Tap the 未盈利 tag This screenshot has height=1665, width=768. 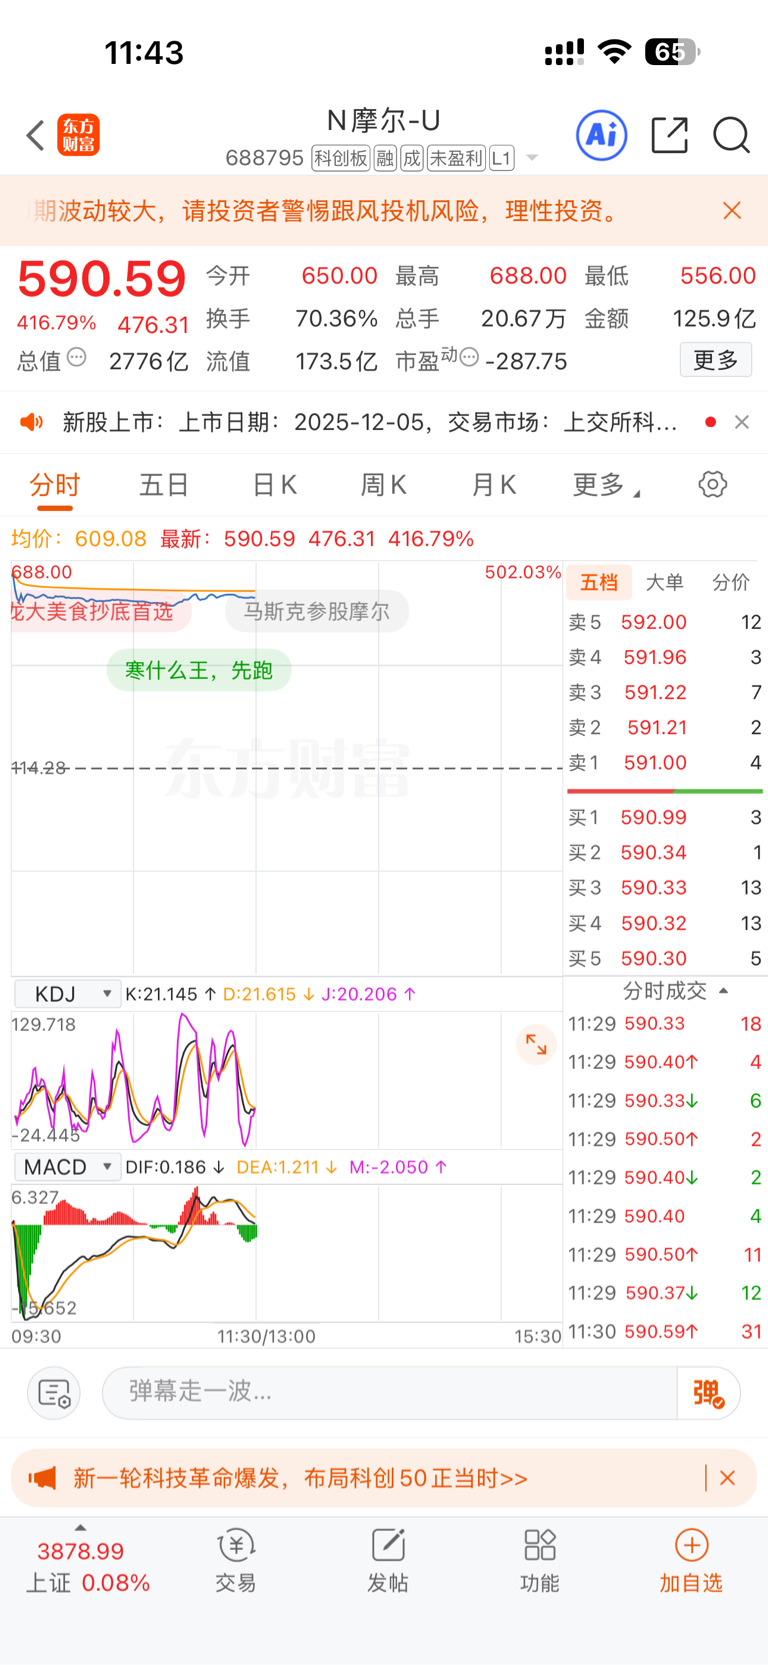pos(456,158)
